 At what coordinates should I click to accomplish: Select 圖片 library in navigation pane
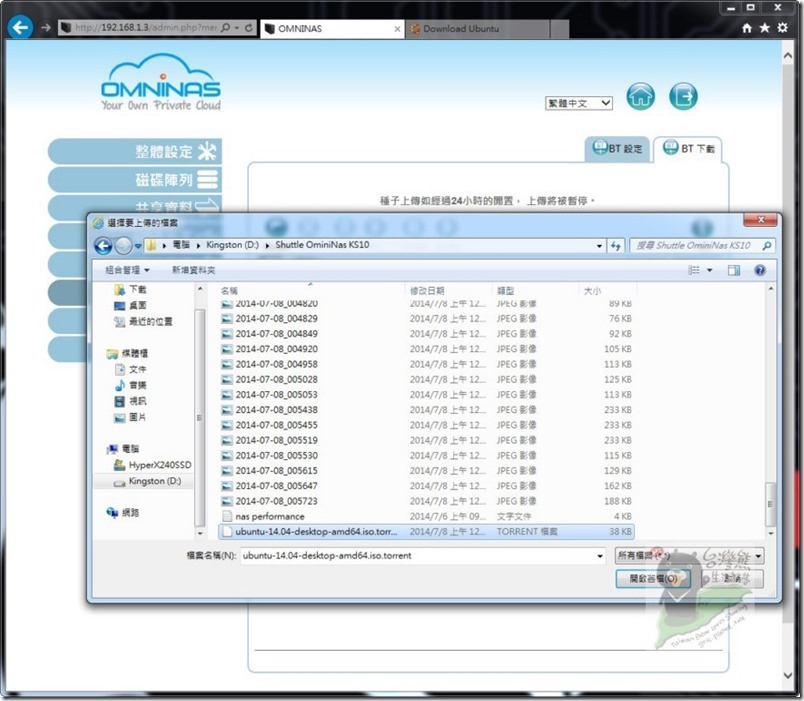click(130, 417)
